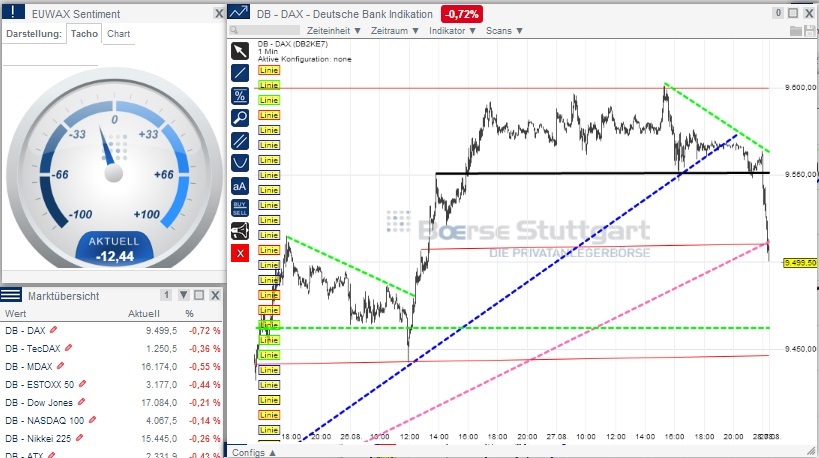
Task: Click the -0,72% change badge
Action: click(462, 14)
